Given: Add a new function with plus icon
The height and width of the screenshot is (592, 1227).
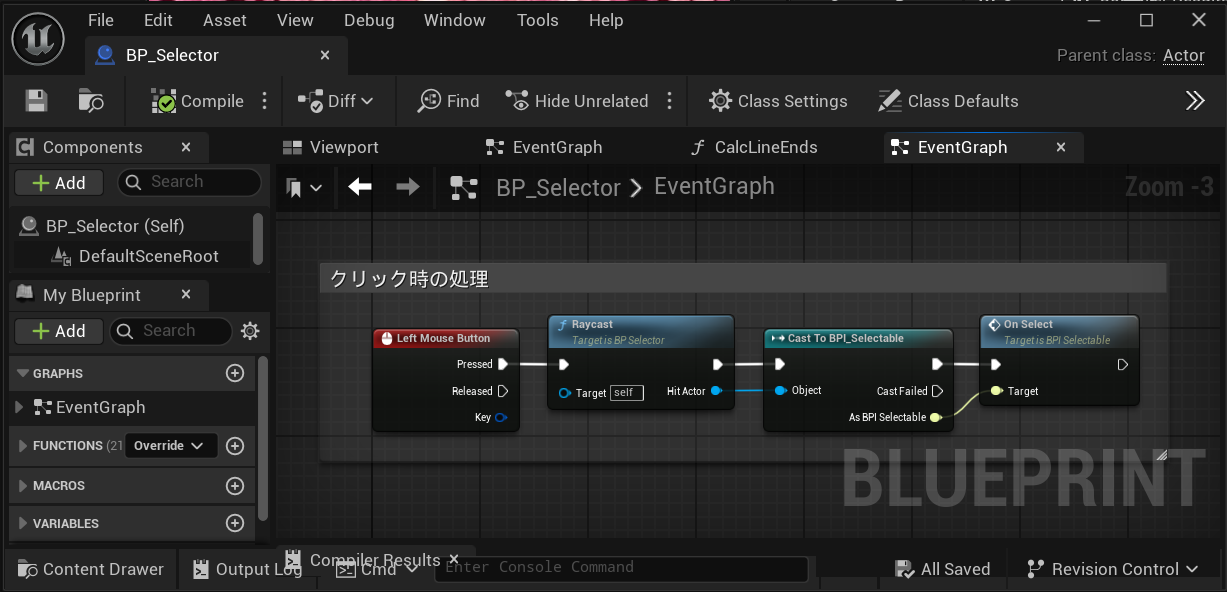Looking at the screenshot, I should 235,446.
